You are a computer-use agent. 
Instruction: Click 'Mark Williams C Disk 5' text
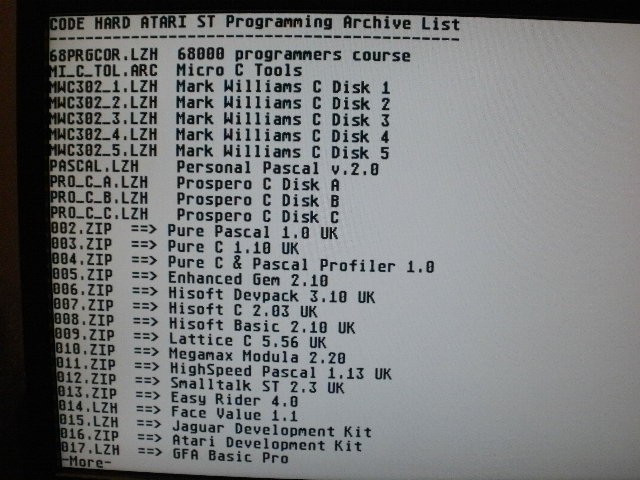pos(283,152)
